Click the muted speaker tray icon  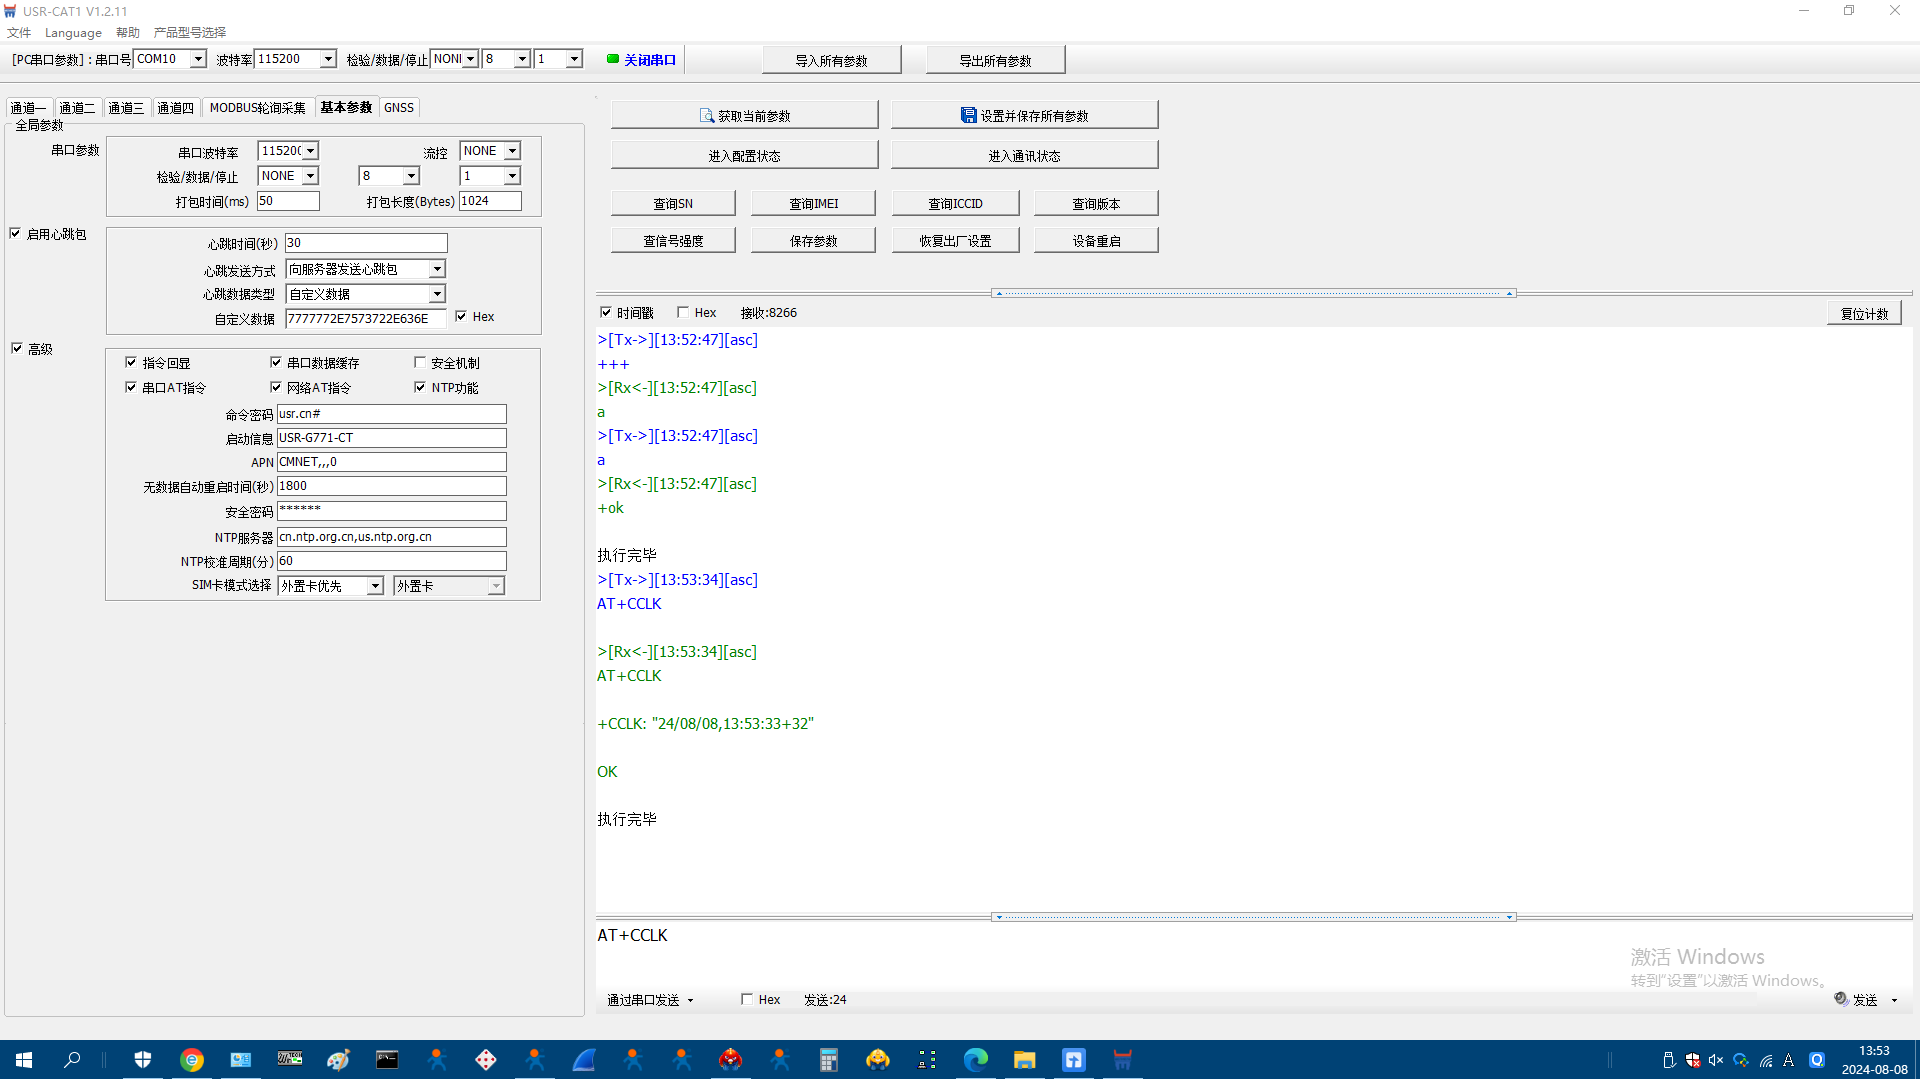point(1716,1060)
